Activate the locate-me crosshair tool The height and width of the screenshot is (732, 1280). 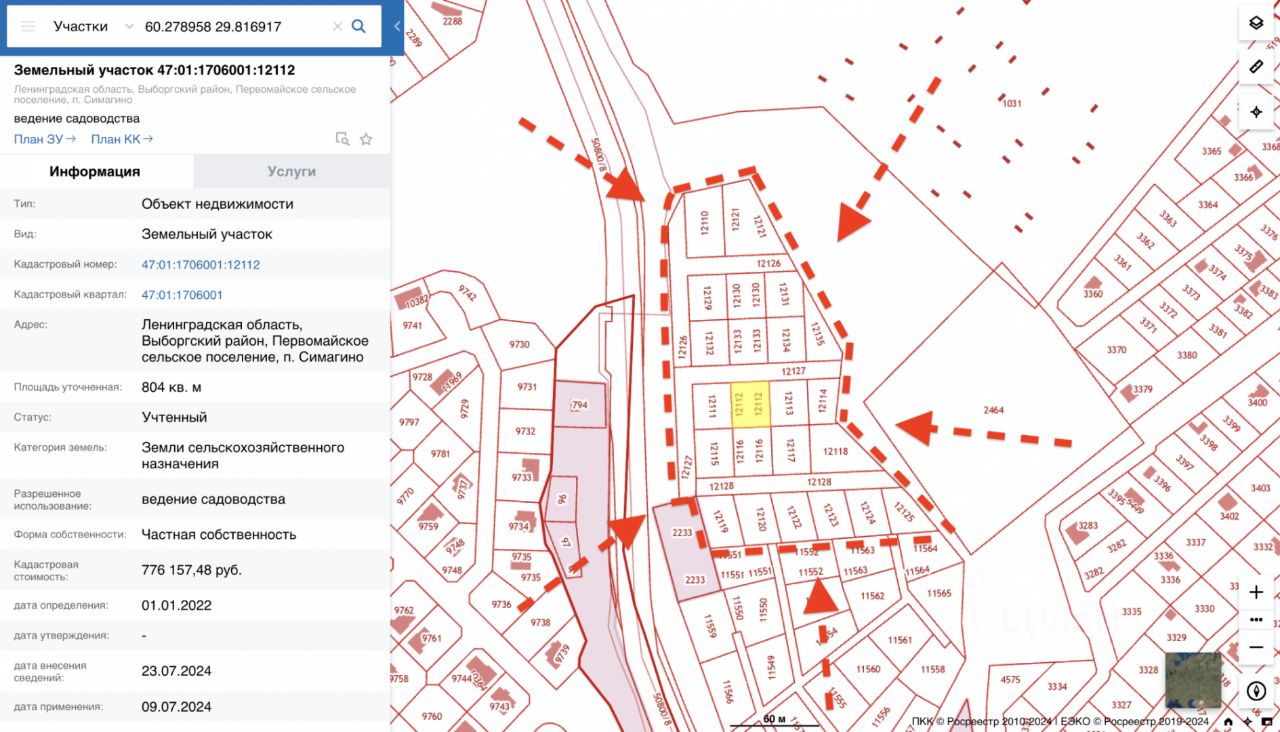pyautogui.click(x=1256, y=111)
